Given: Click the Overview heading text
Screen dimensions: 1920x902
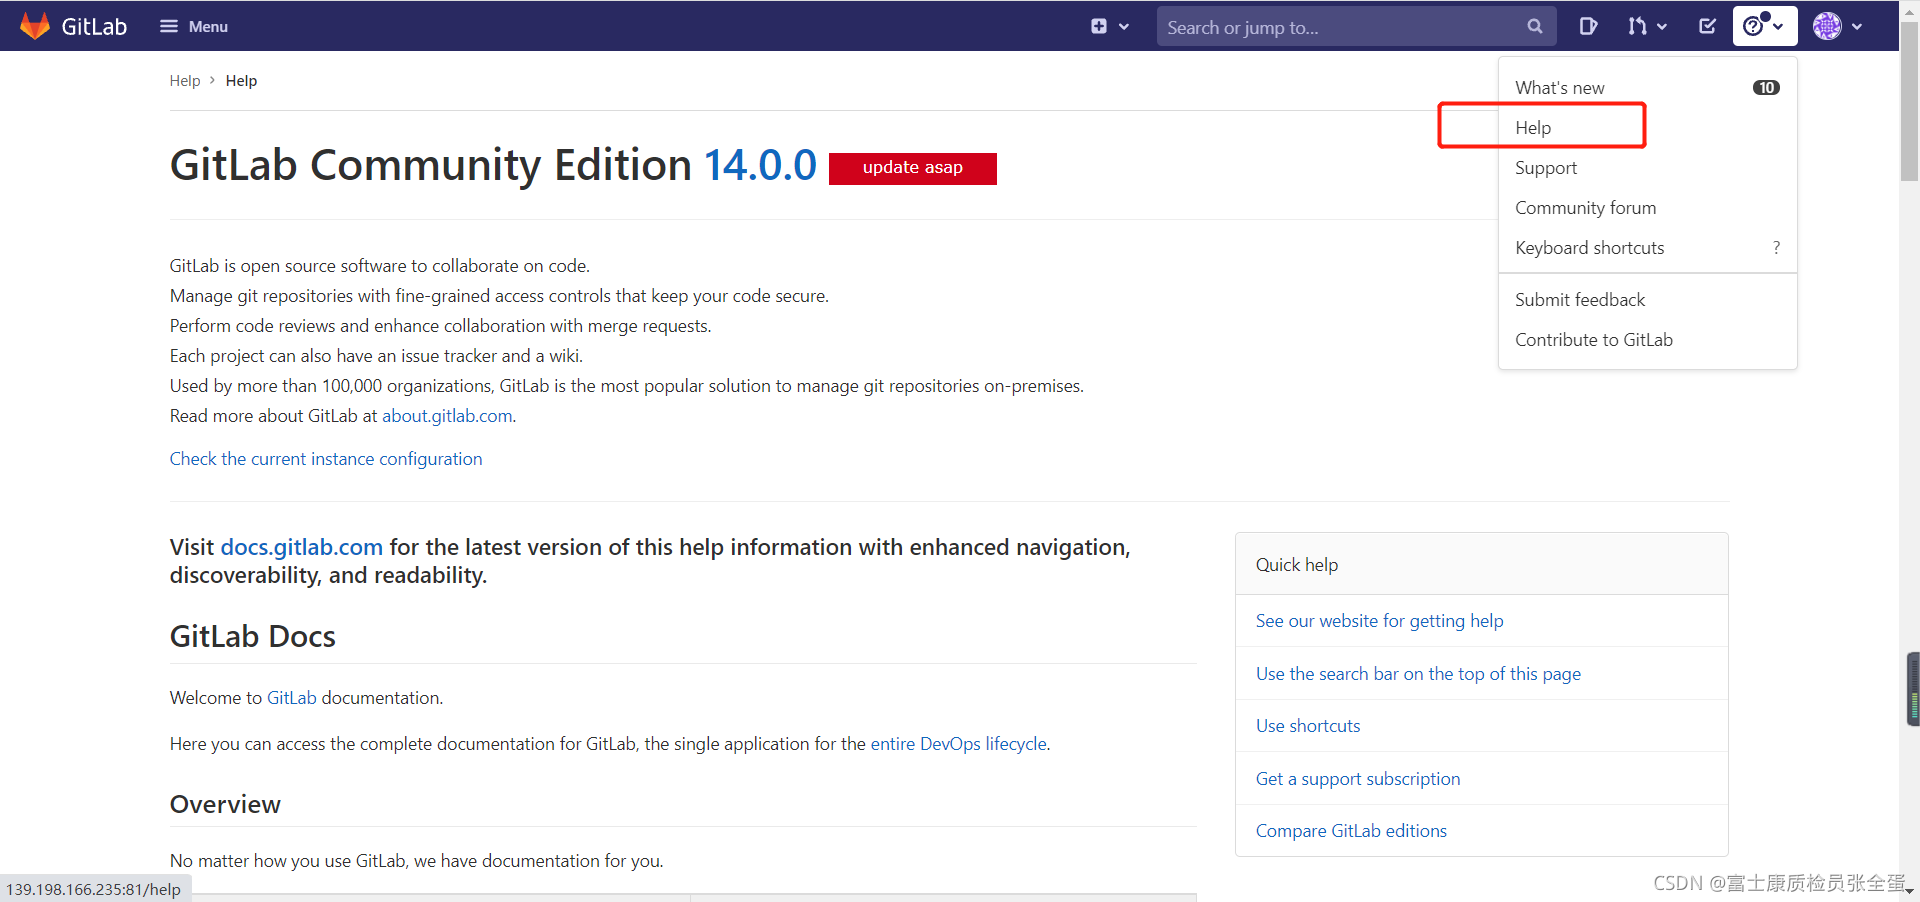Looking at the screenshot, I should click(x=225, y=805).
